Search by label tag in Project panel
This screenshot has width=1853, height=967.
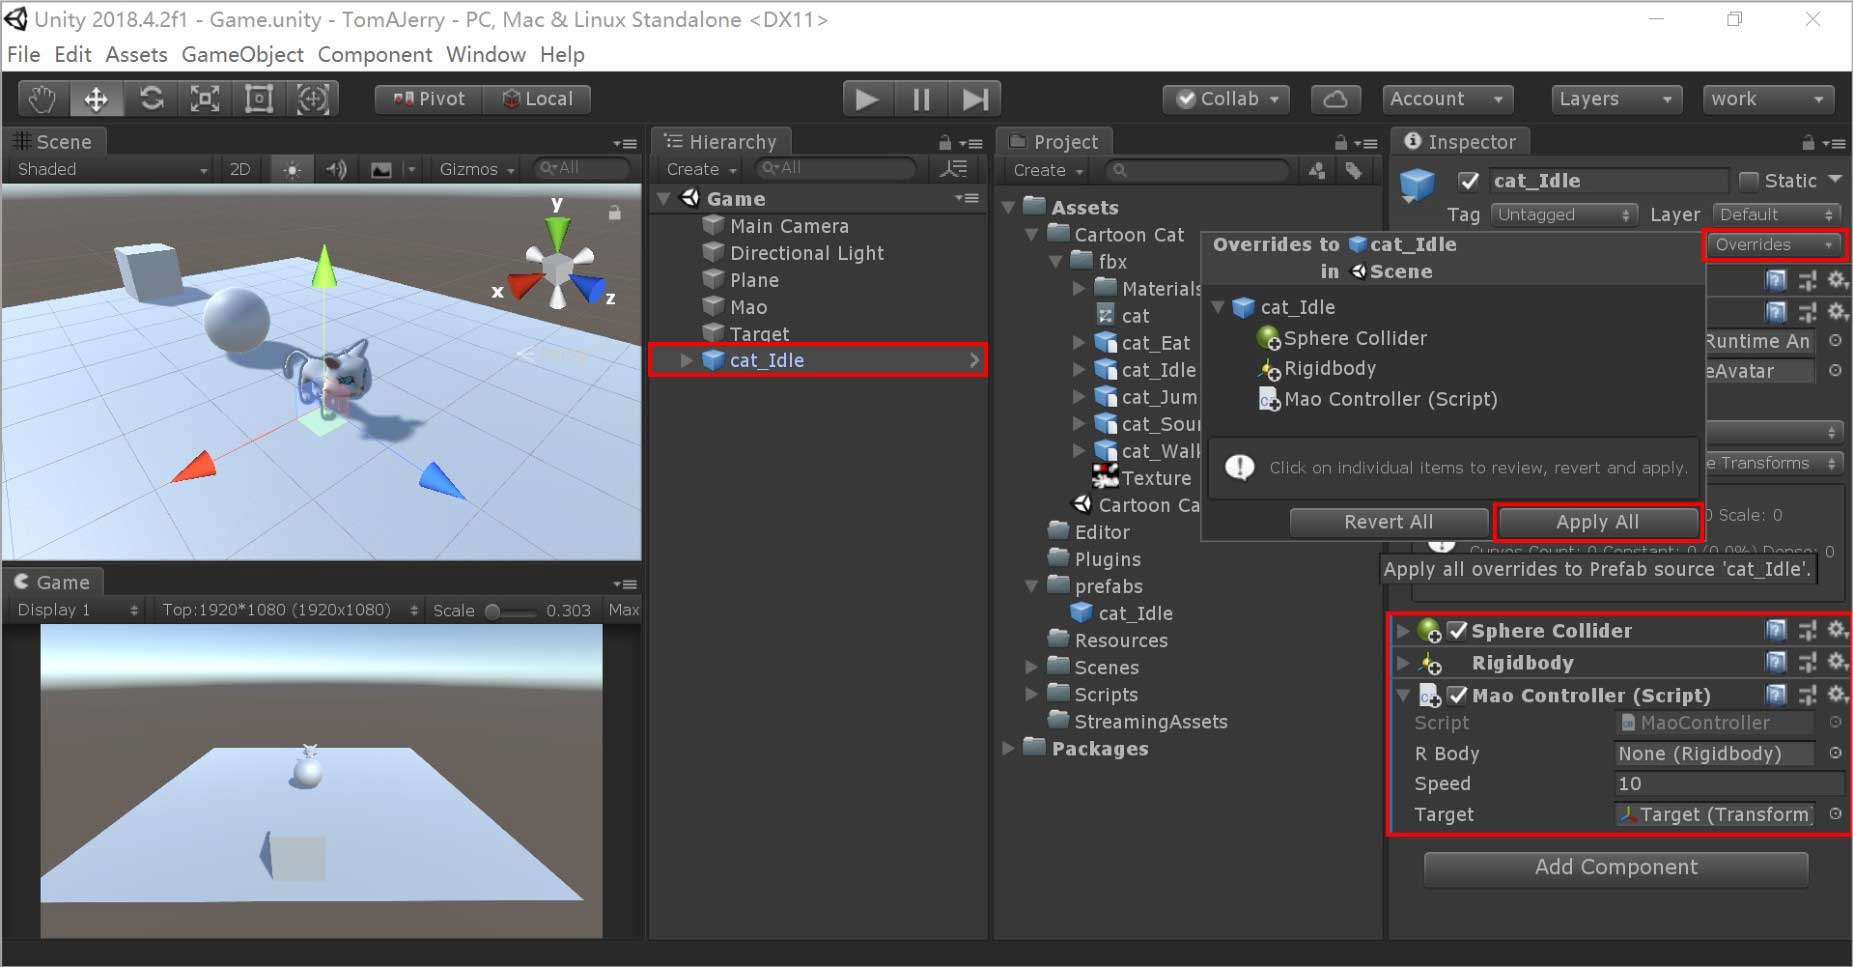point(1353,170)
